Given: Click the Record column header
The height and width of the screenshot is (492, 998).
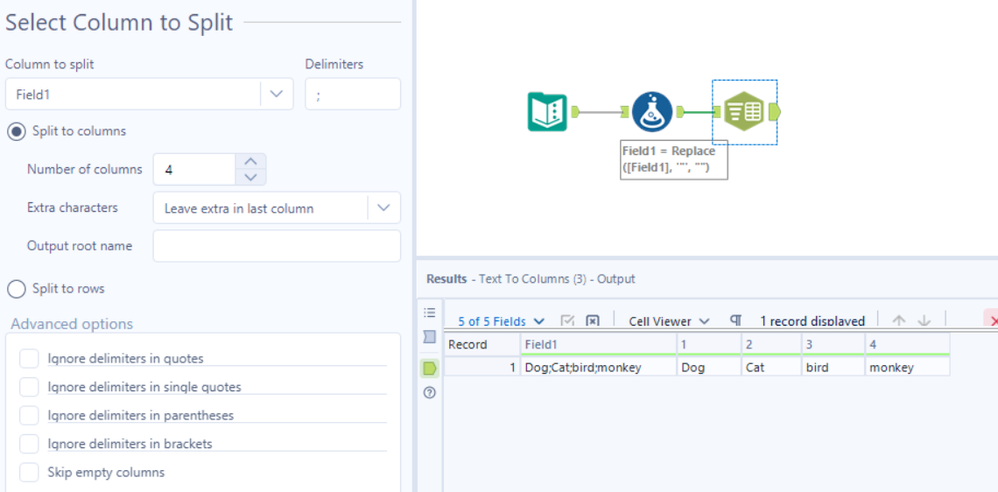Looking at the screenshot, I should pyautogui.click(x=482, y=344).
